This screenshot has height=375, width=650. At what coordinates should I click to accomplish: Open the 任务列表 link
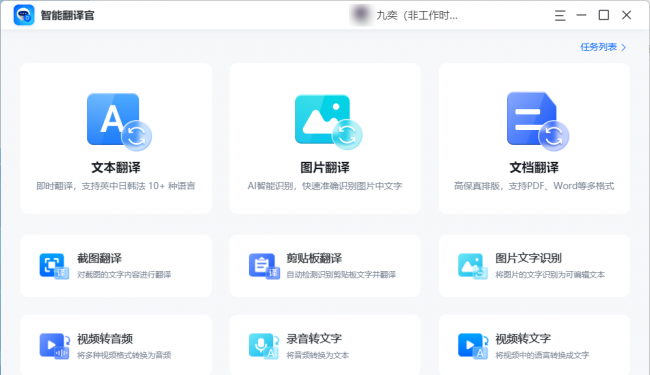click(x=598, y=47)
